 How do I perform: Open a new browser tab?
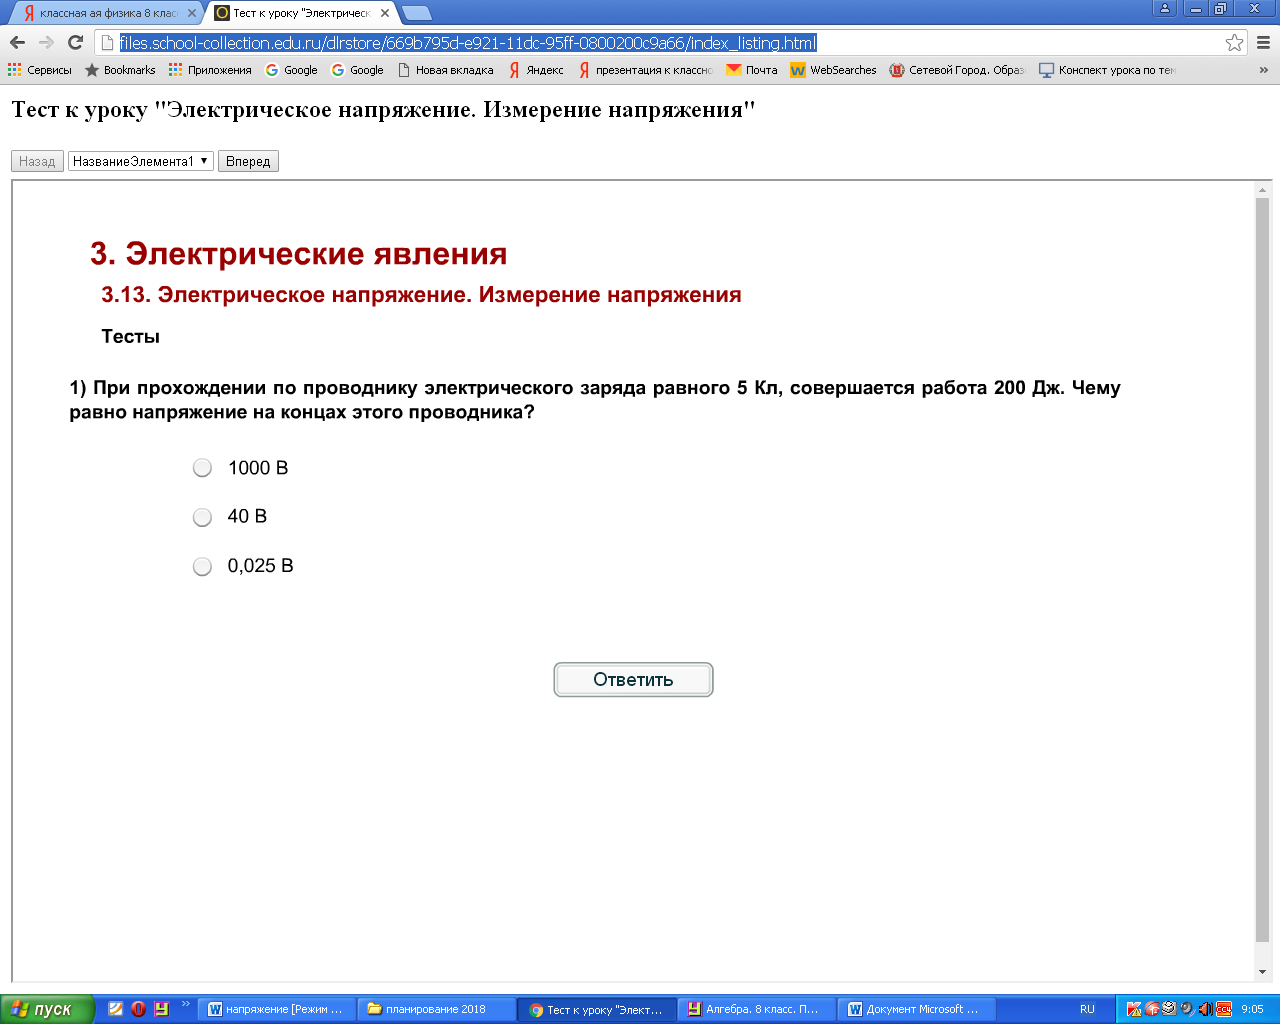(x=417, y=13)
